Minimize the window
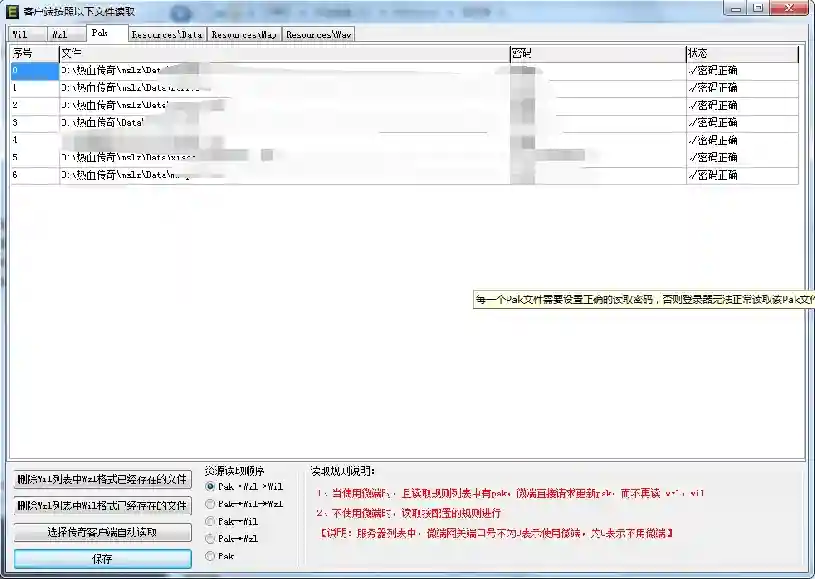 click(735, 8)
